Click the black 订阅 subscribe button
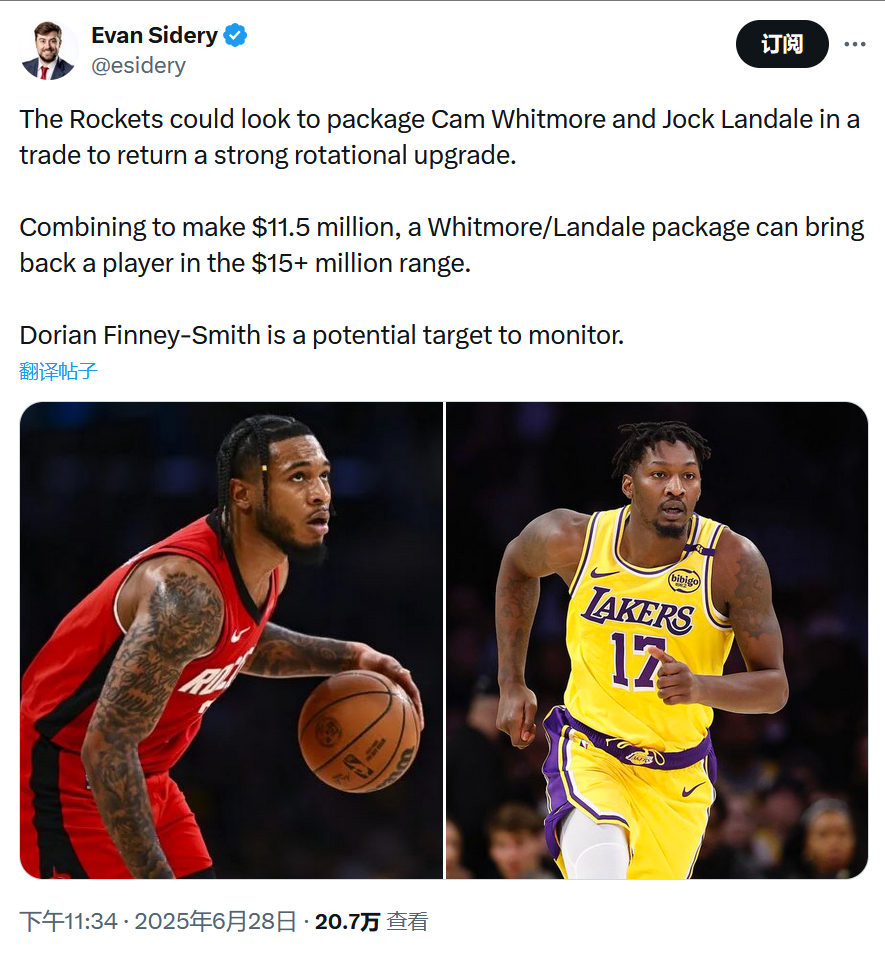This screenshot has height=953, width=885. [782, 44]
